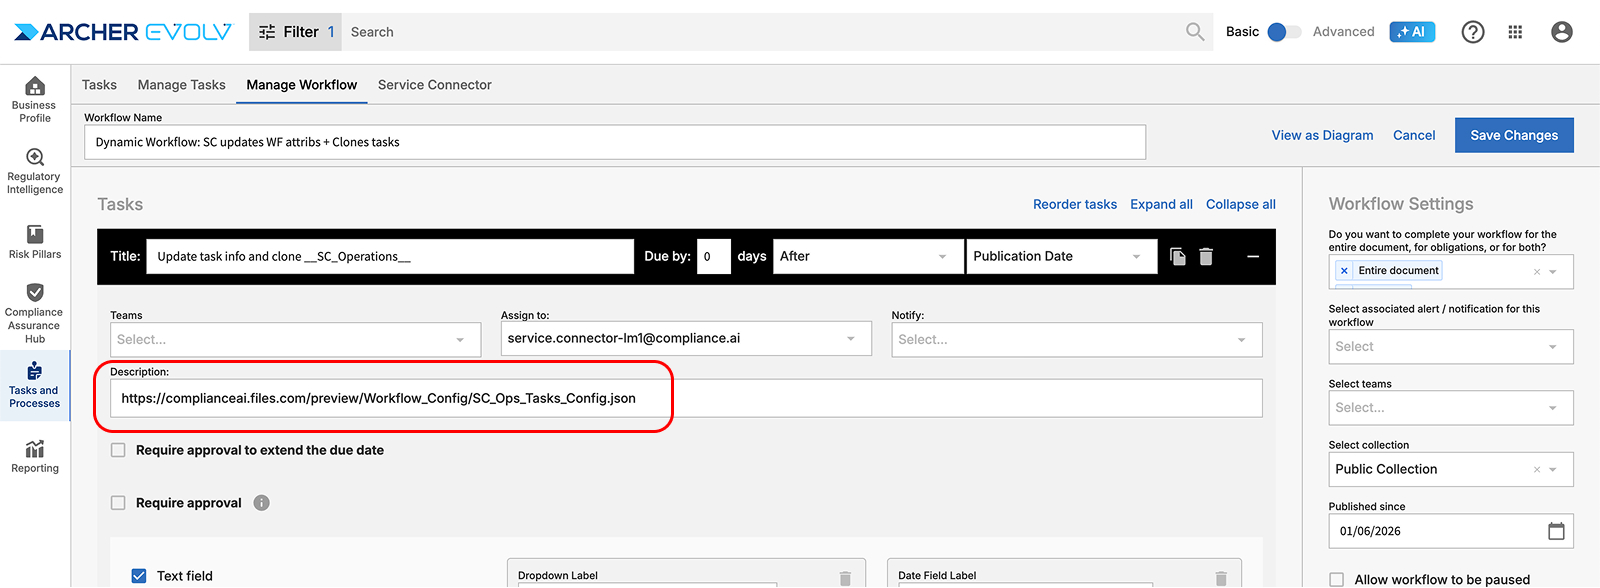The image size is (1600, 588).
Task: Click the duplicate task copy icon
Action: (x=1177, y=257)
